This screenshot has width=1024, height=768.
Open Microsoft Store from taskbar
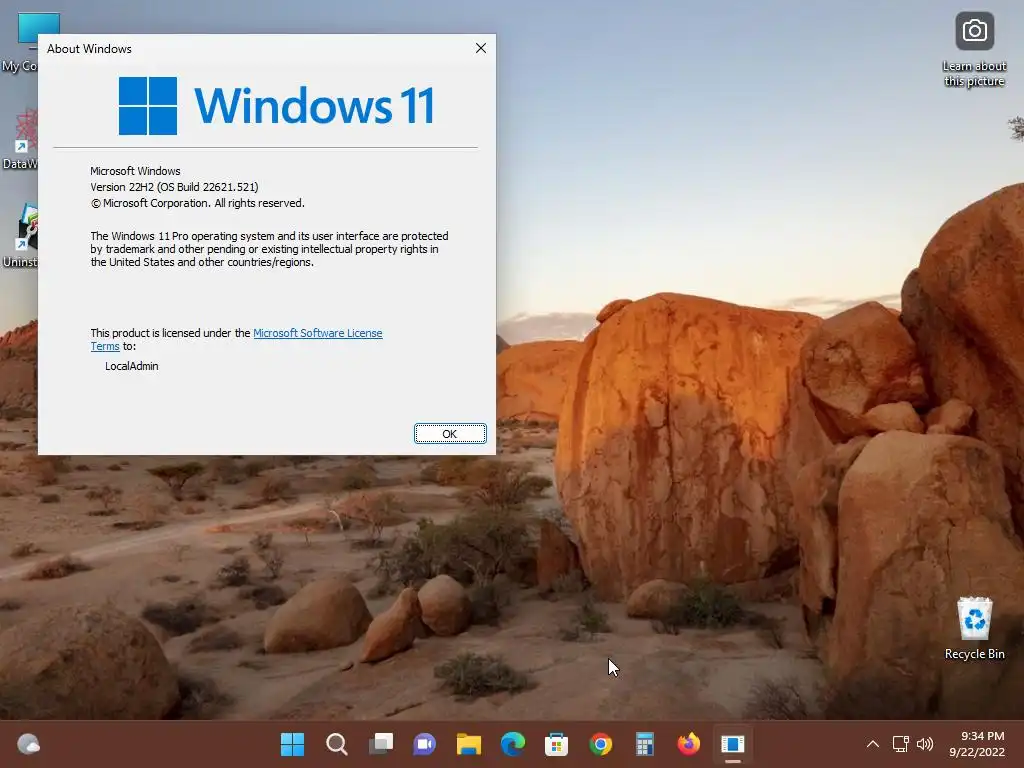[556, 744]
